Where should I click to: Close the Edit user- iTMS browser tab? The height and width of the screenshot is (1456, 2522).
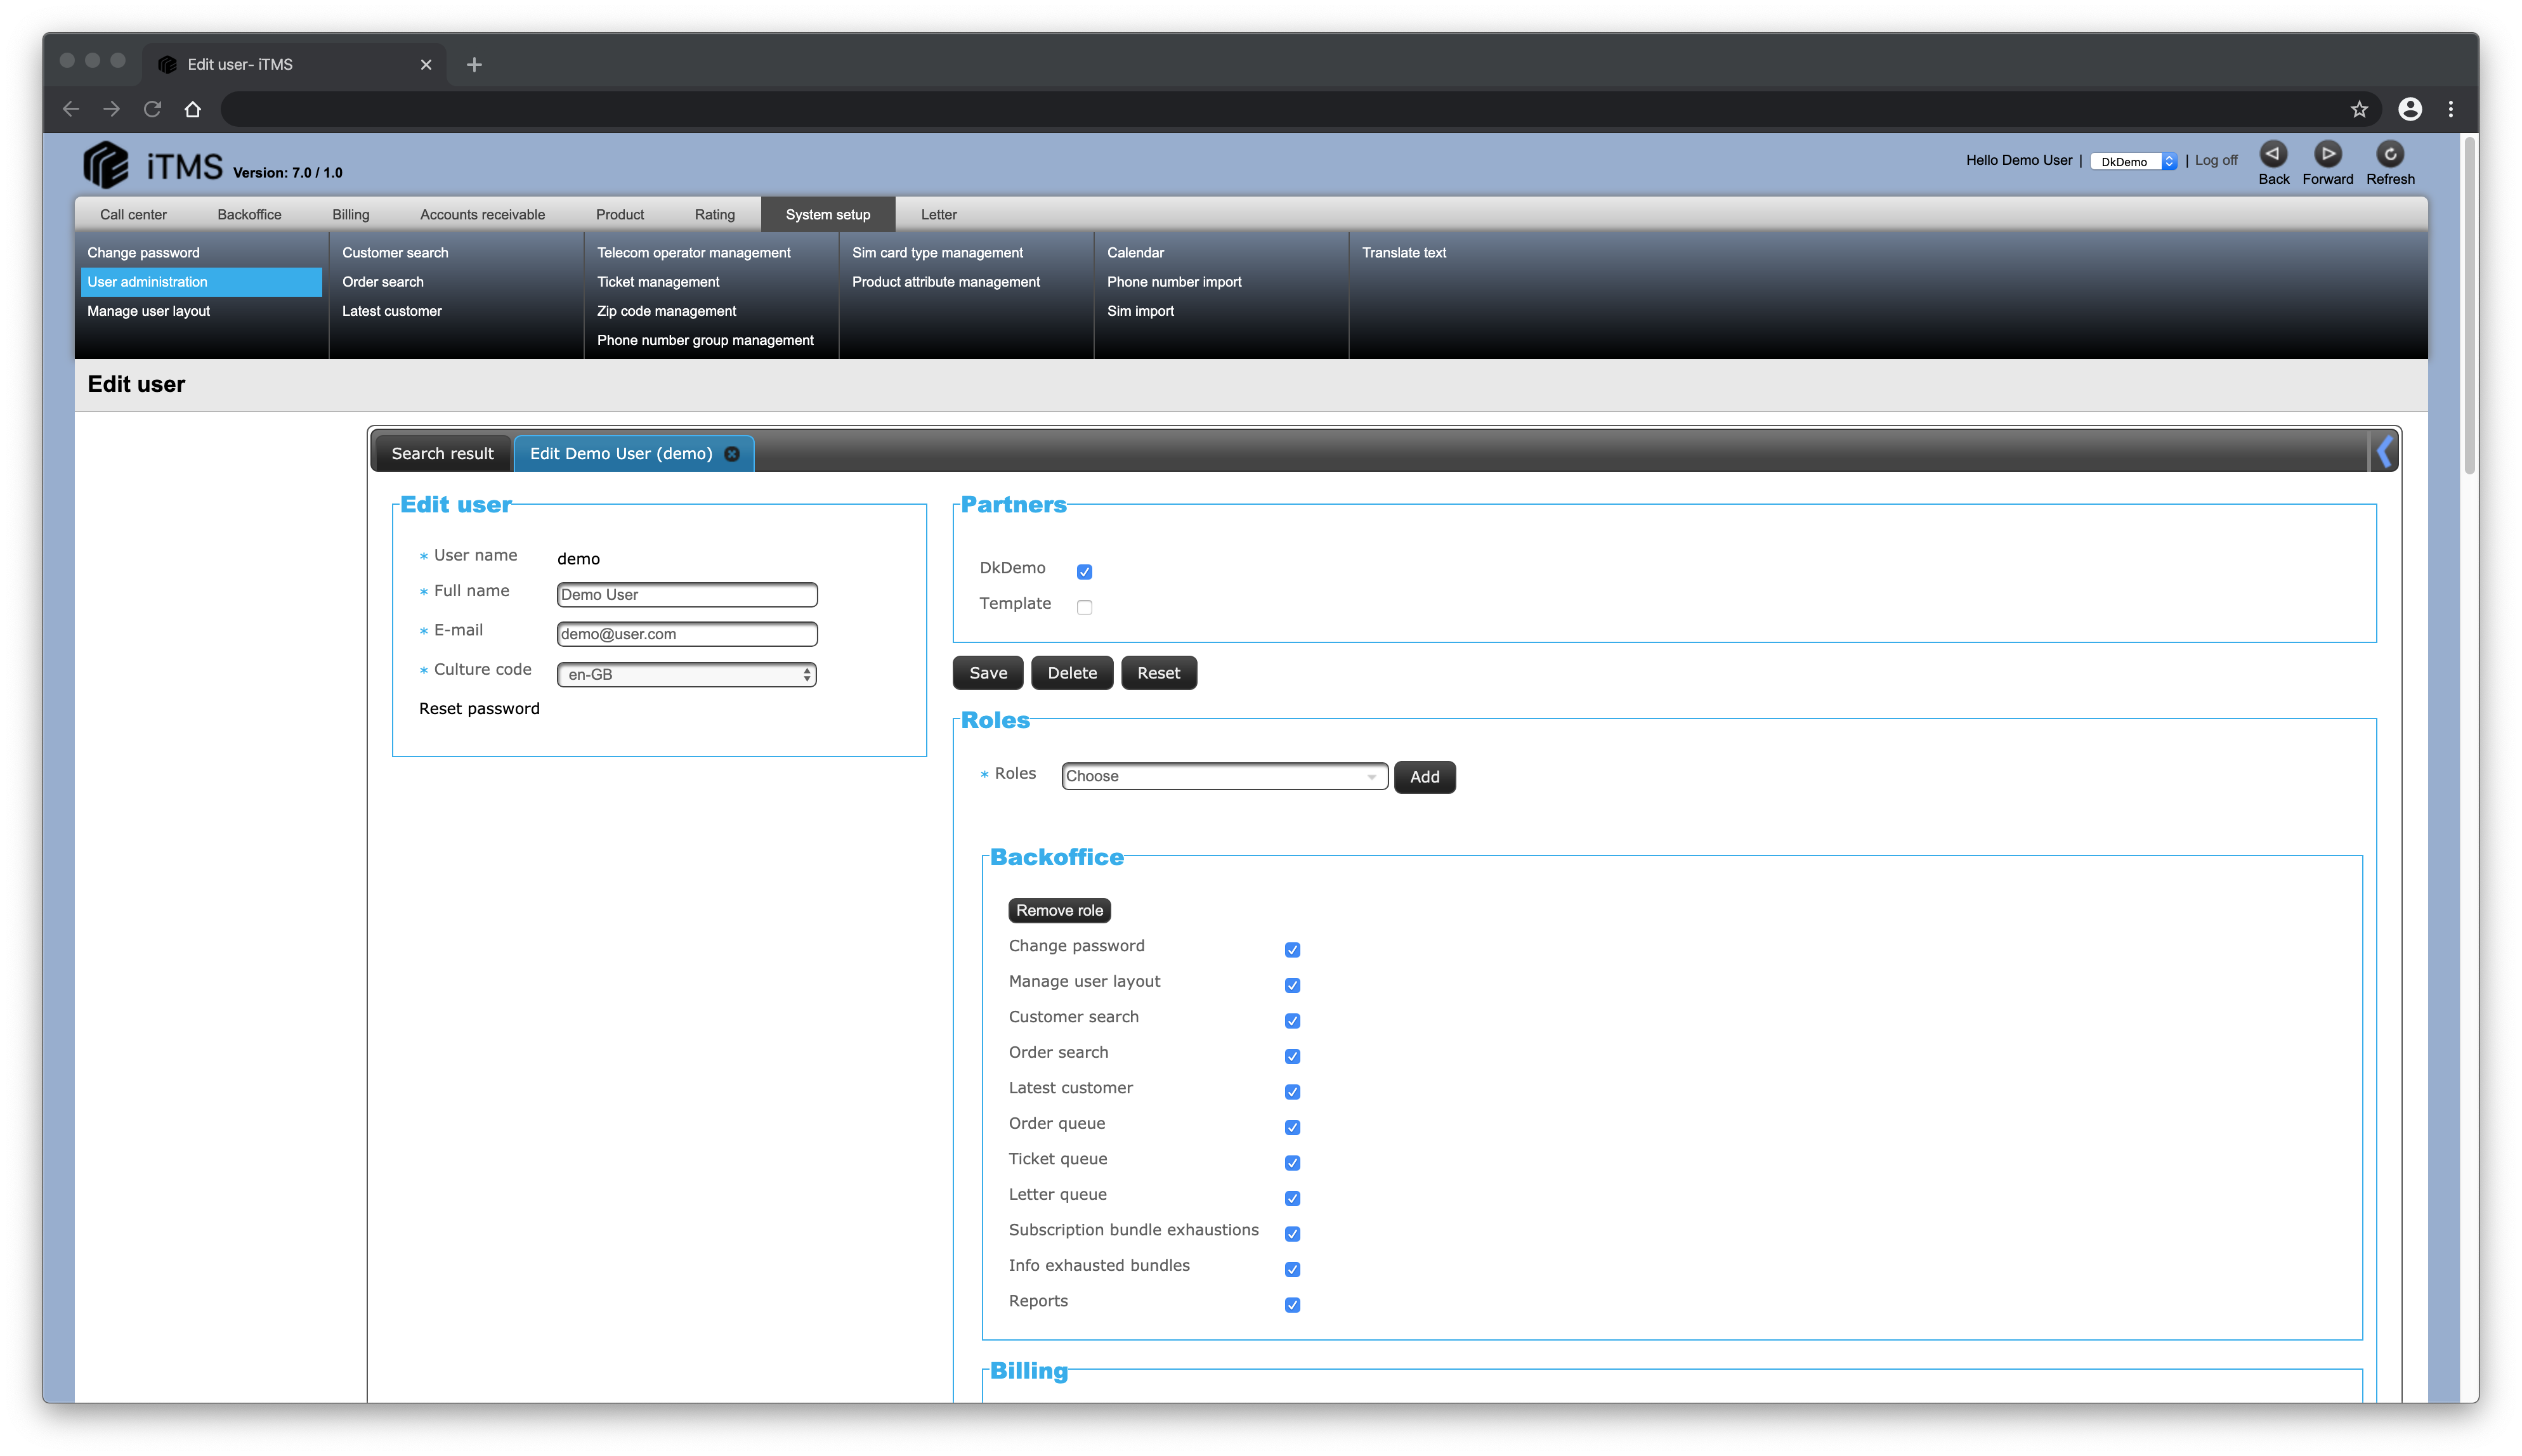426,65
